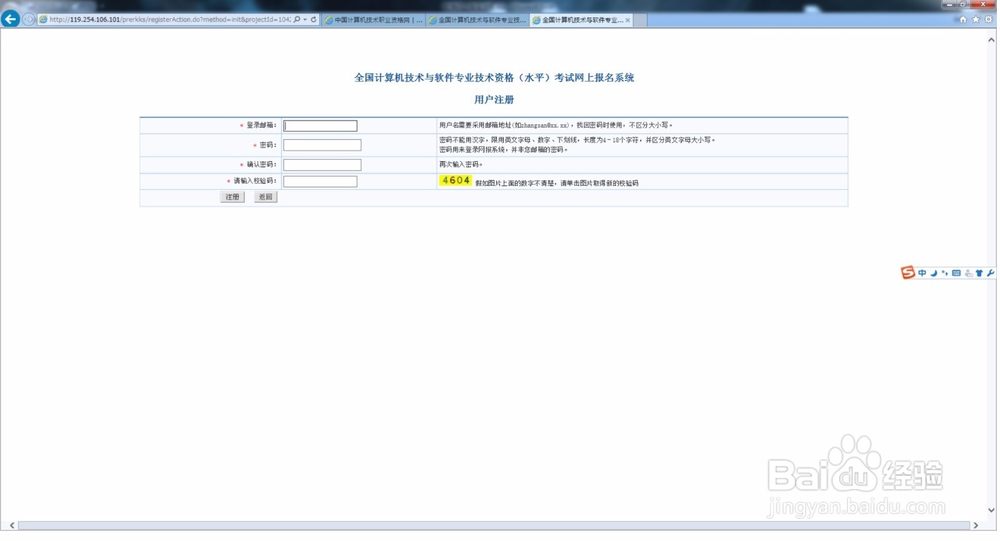Click the 返回 button
Screen dimensions: 1000x541
pyautogui.click(x=265, y=197)
